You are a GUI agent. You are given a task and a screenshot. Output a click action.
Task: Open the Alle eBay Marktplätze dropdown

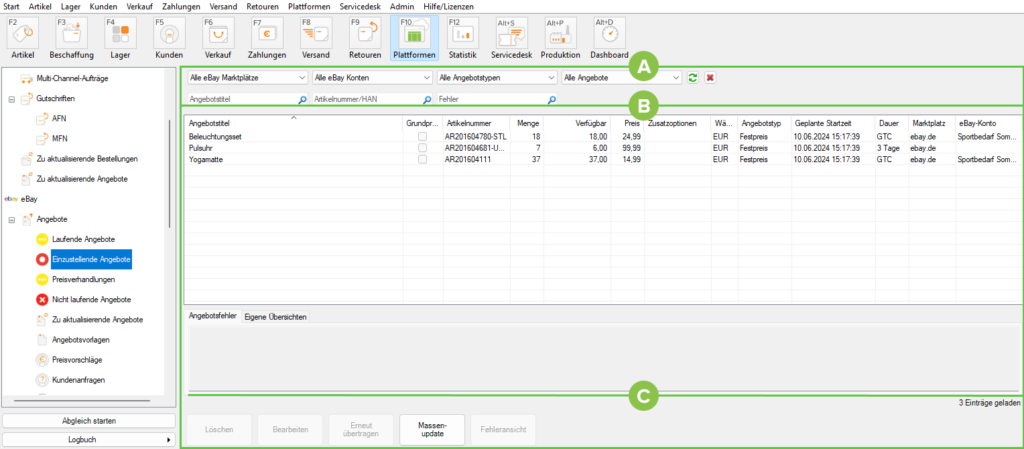coord(247,77)
